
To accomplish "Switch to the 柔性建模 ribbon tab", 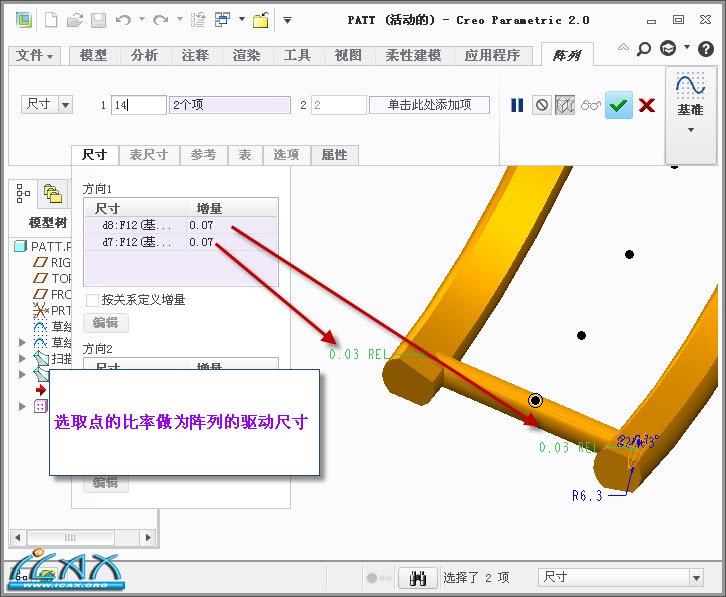I will point(413,56).
